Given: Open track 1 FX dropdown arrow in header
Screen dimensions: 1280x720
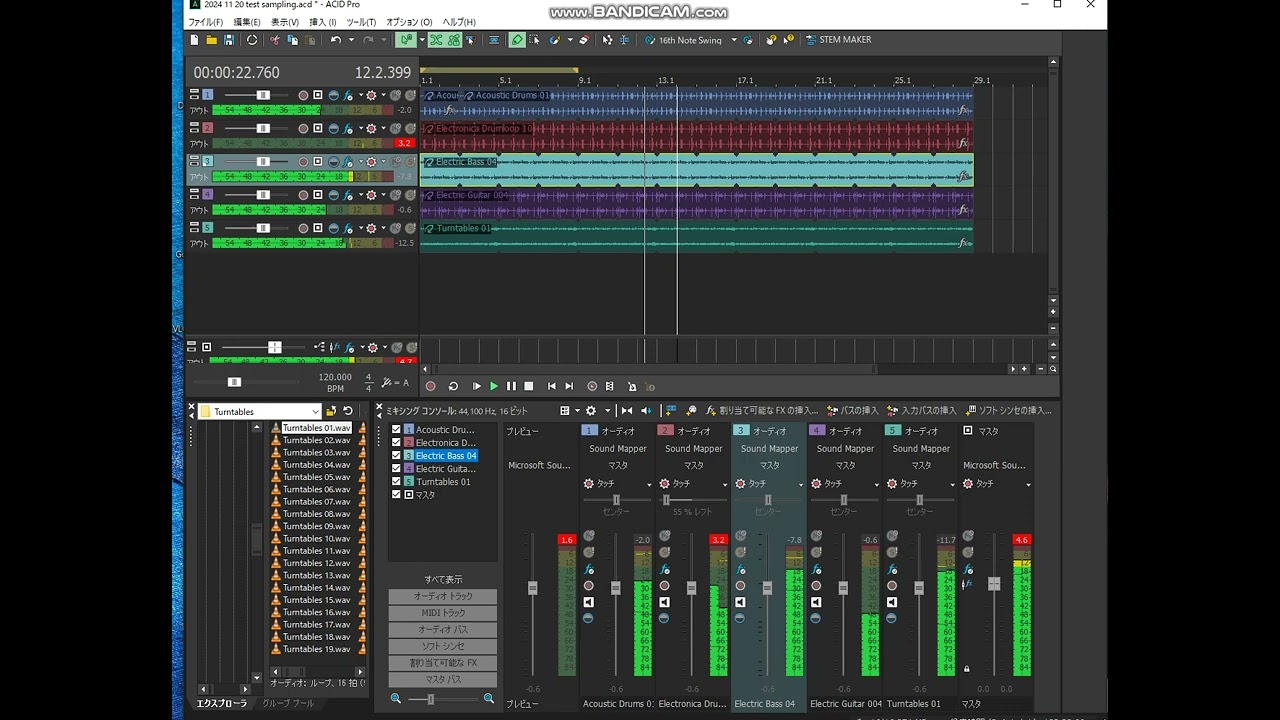Looking at the screenshot, I should [361, 95].
